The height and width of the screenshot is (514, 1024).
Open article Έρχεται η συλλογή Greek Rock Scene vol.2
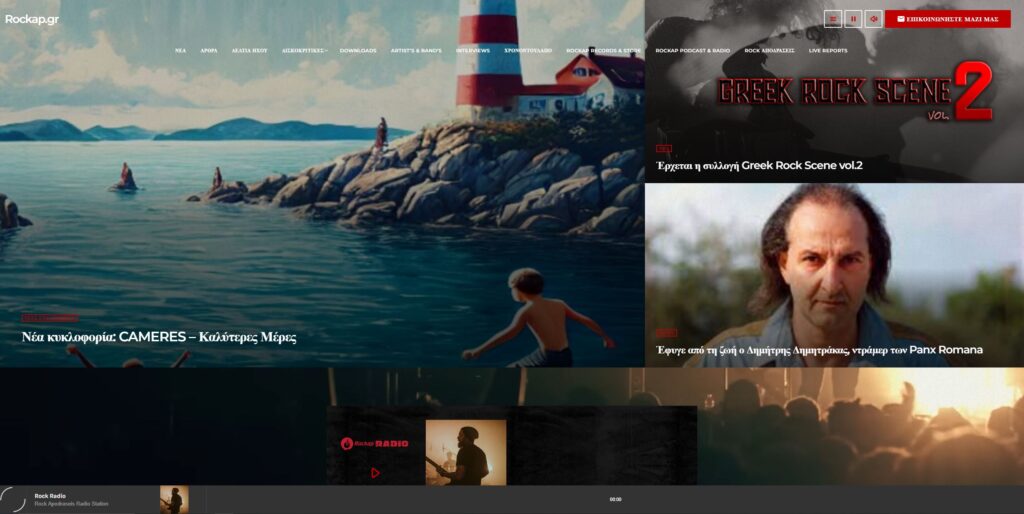(759, 165)
